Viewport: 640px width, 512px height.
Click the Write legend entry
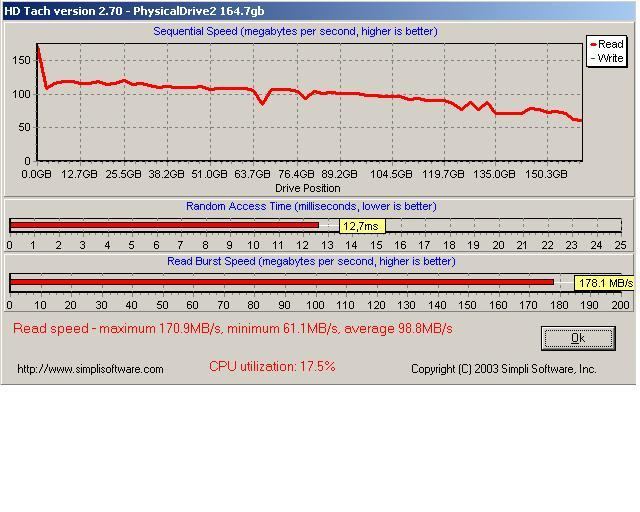[607, 58]
